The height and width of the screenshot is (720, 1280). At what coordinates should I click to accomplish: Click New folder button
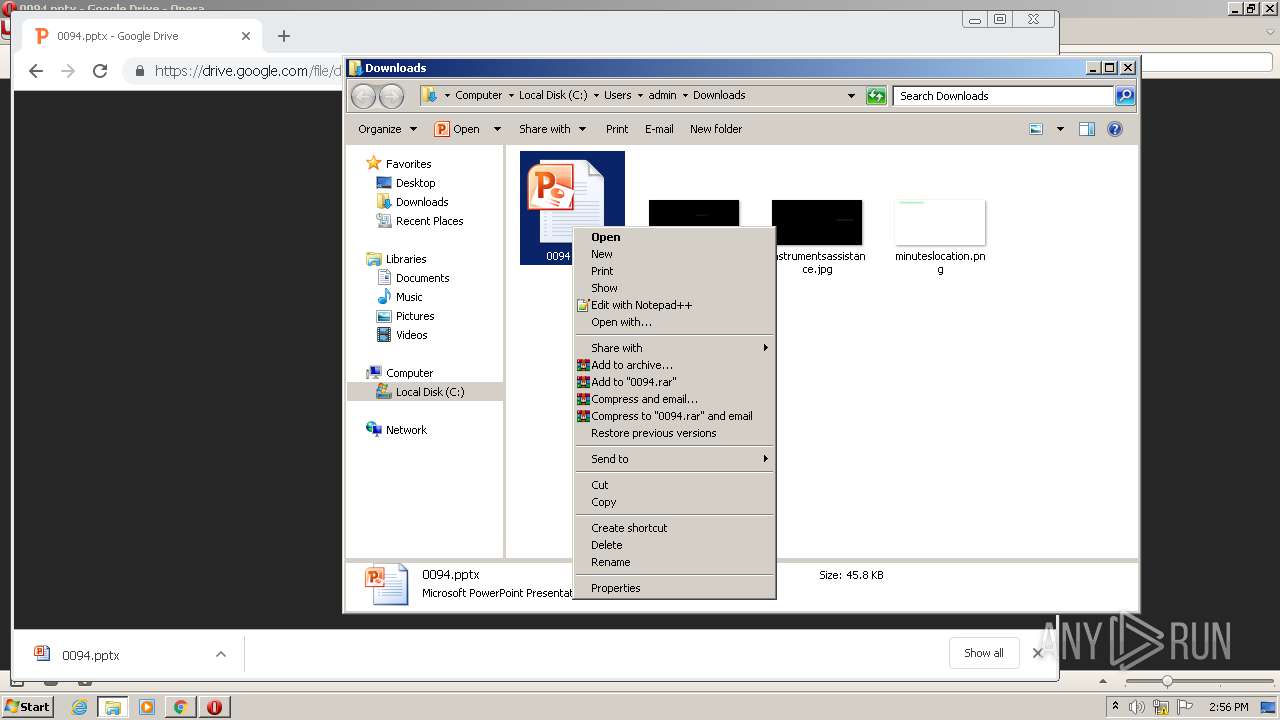[x=716, y=129]
